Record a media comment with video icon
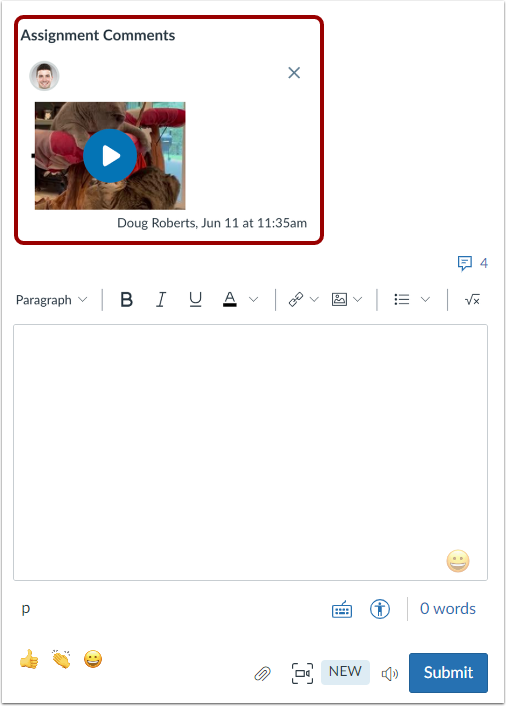The image size is (506, 706). tap(303, 673)
